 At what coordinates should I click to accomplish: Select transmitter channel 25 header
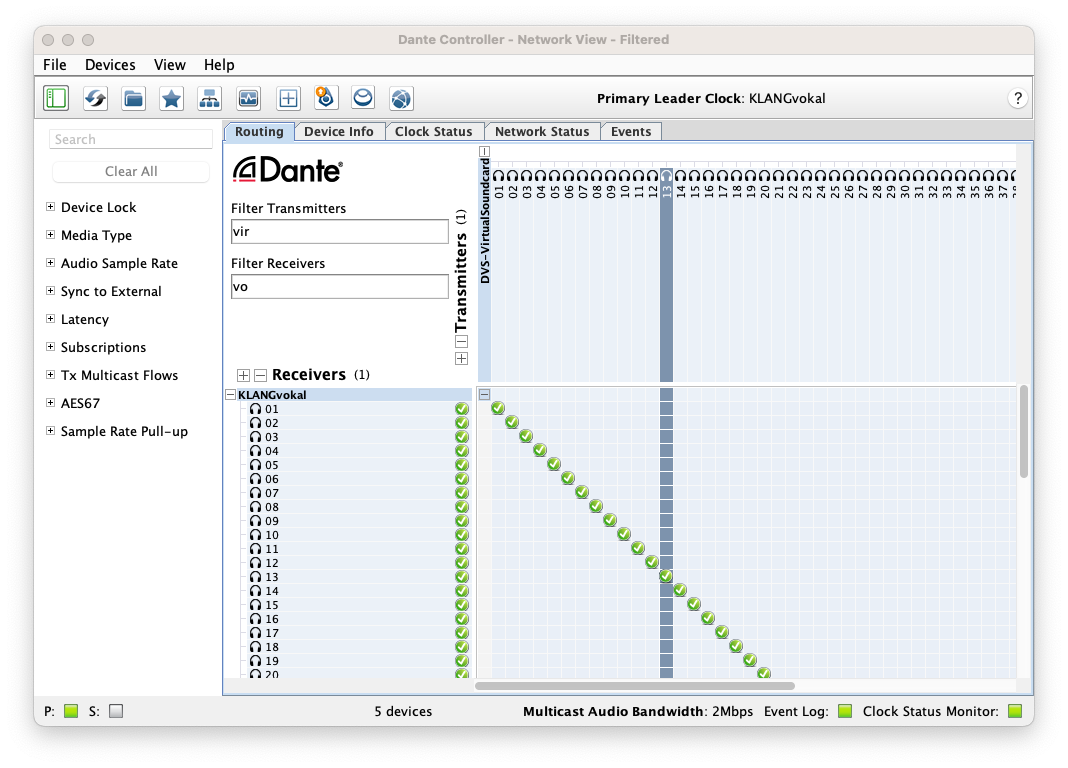click(x=834, y=184)
